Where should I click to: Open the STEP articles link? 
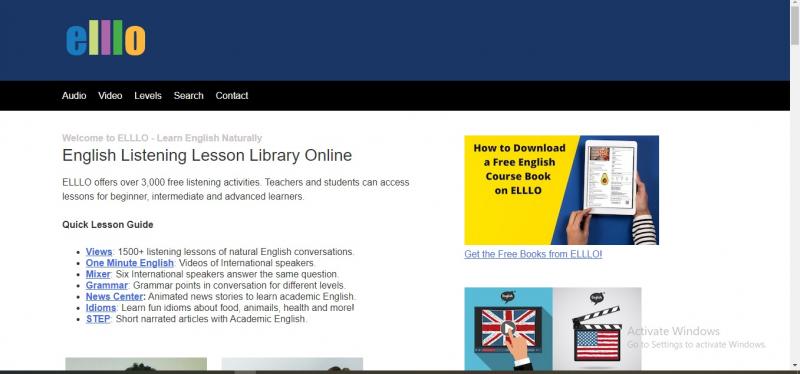coord(98,319)
